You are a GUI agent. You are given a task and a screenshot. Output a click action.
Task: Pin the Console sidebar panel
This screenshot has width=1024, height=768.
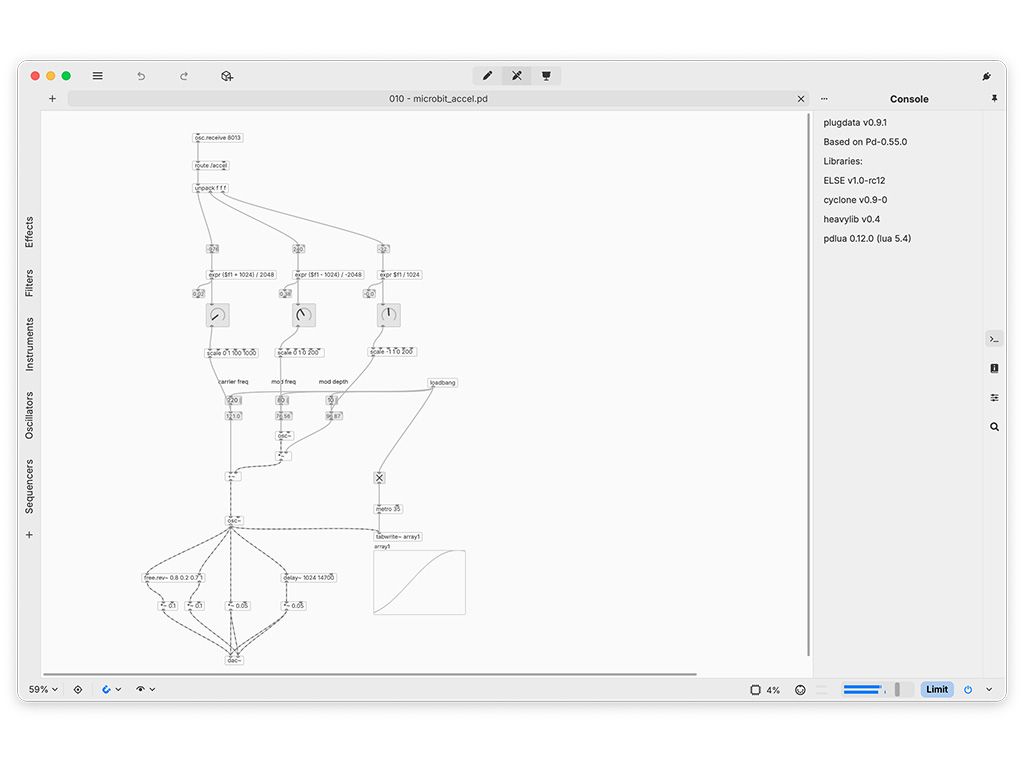click(994, 99)
